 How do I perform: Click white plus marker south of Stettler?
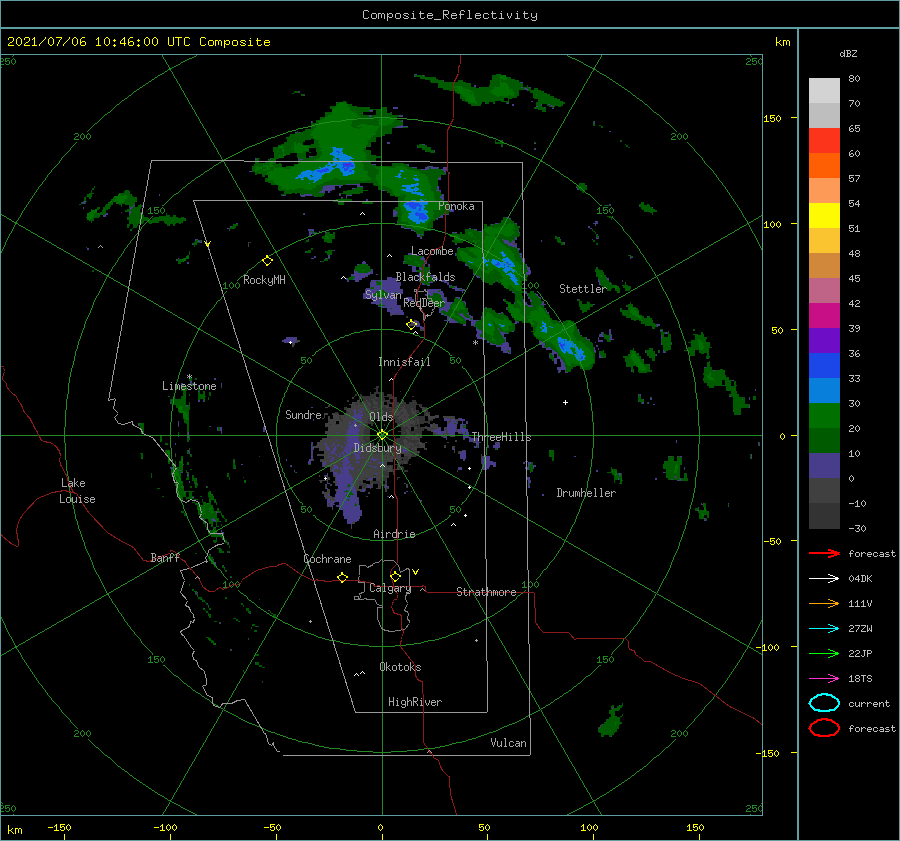[565, 402]
